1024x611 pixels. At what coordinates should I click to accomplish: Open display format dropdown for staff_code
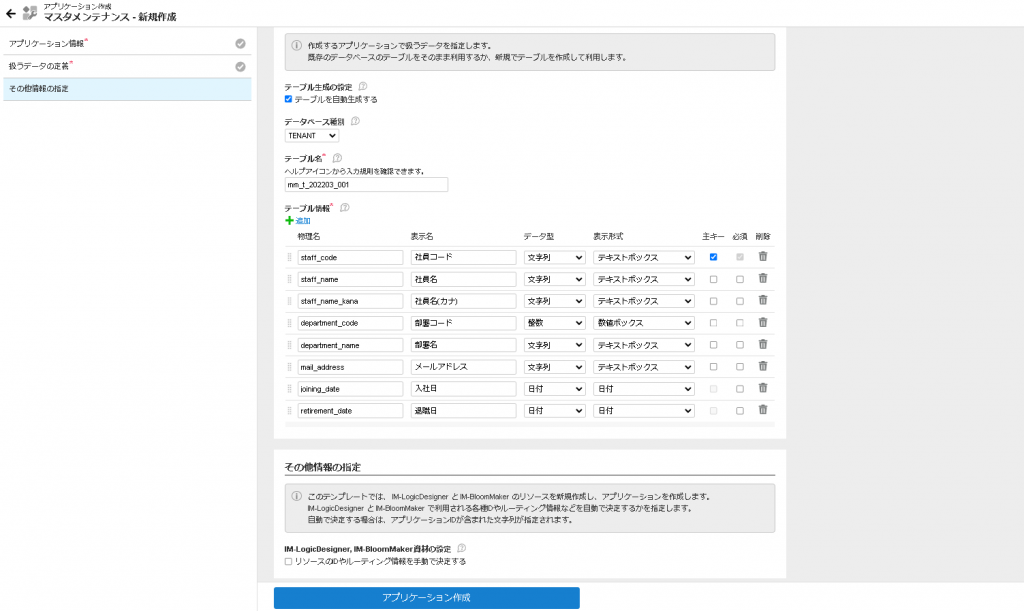point(643,257)
